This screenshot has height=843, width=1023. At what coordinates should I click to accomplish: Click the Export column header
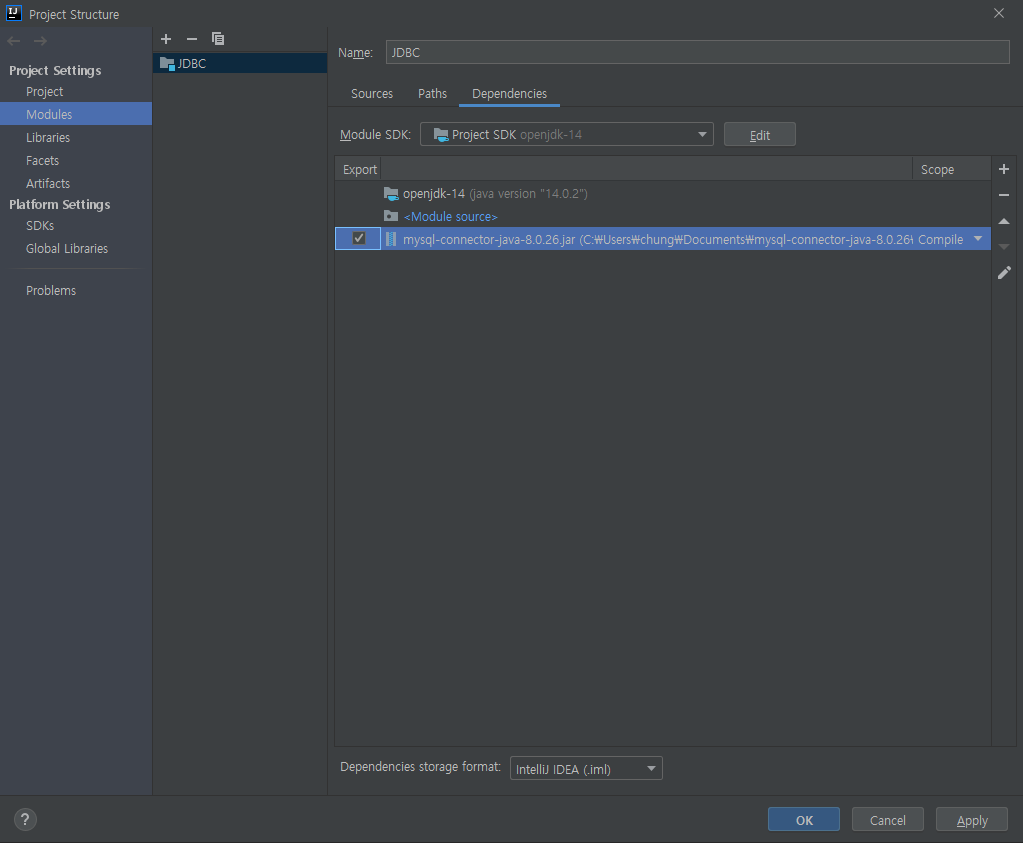(x=359, y=169)
